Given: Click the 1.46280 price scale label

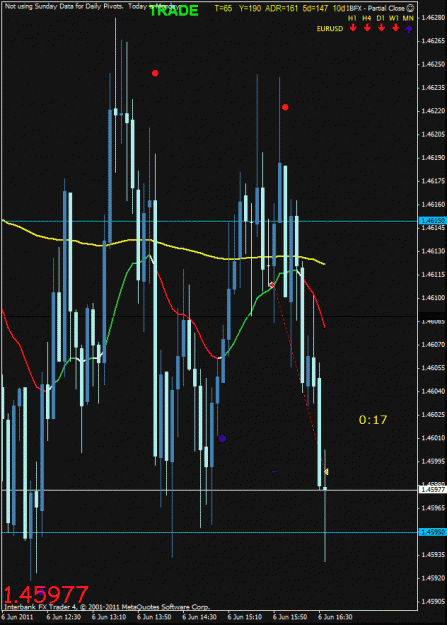Looking at the screenshot, I should click(433, 18).
